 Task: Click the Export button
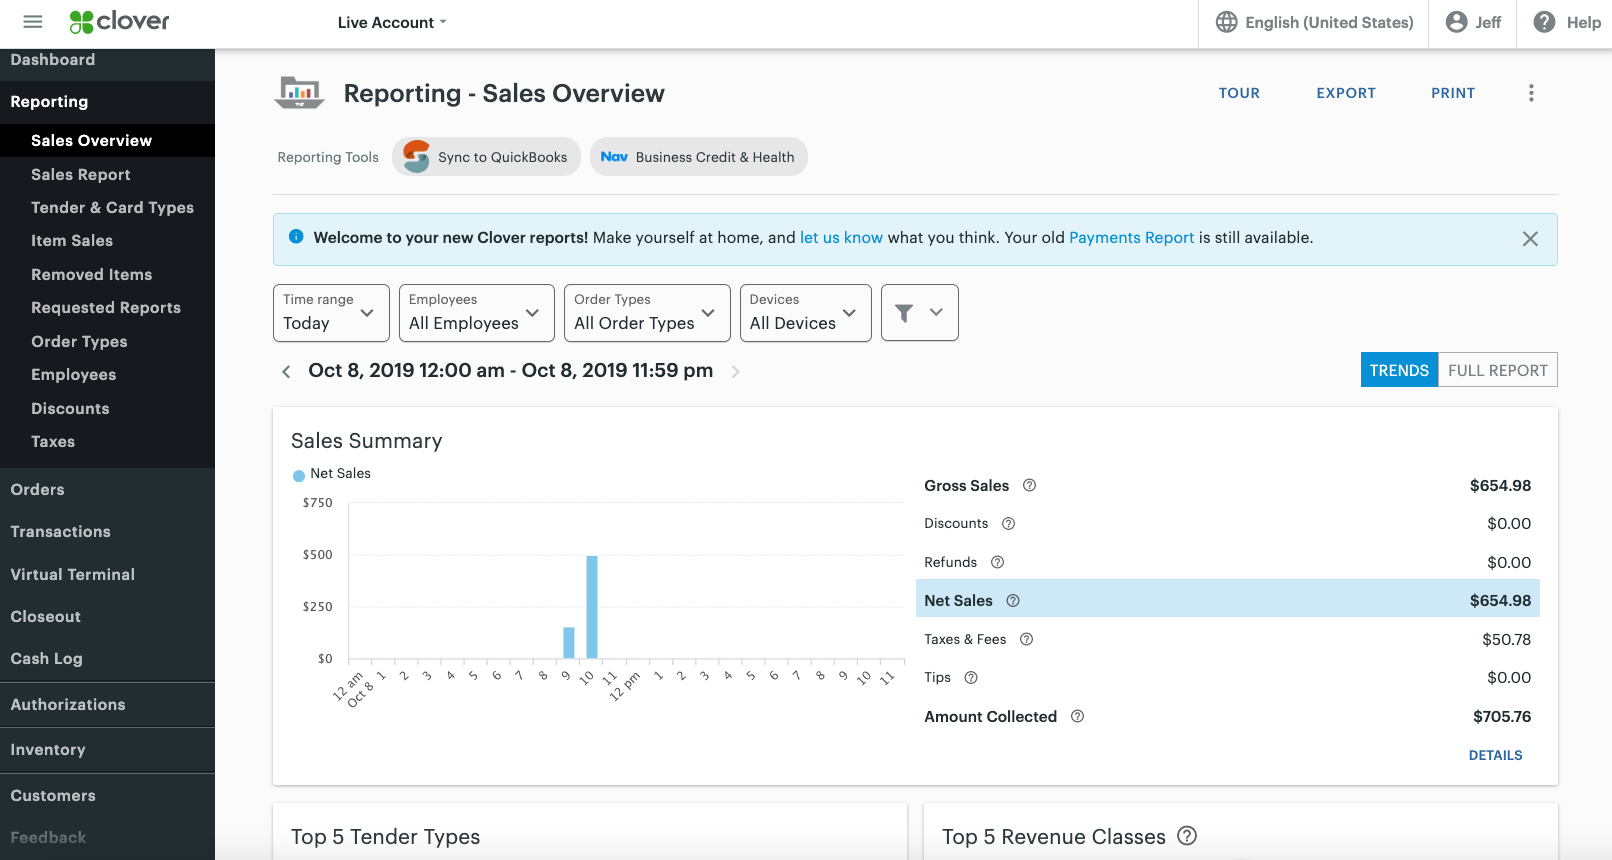click(x=1345, y=93)
